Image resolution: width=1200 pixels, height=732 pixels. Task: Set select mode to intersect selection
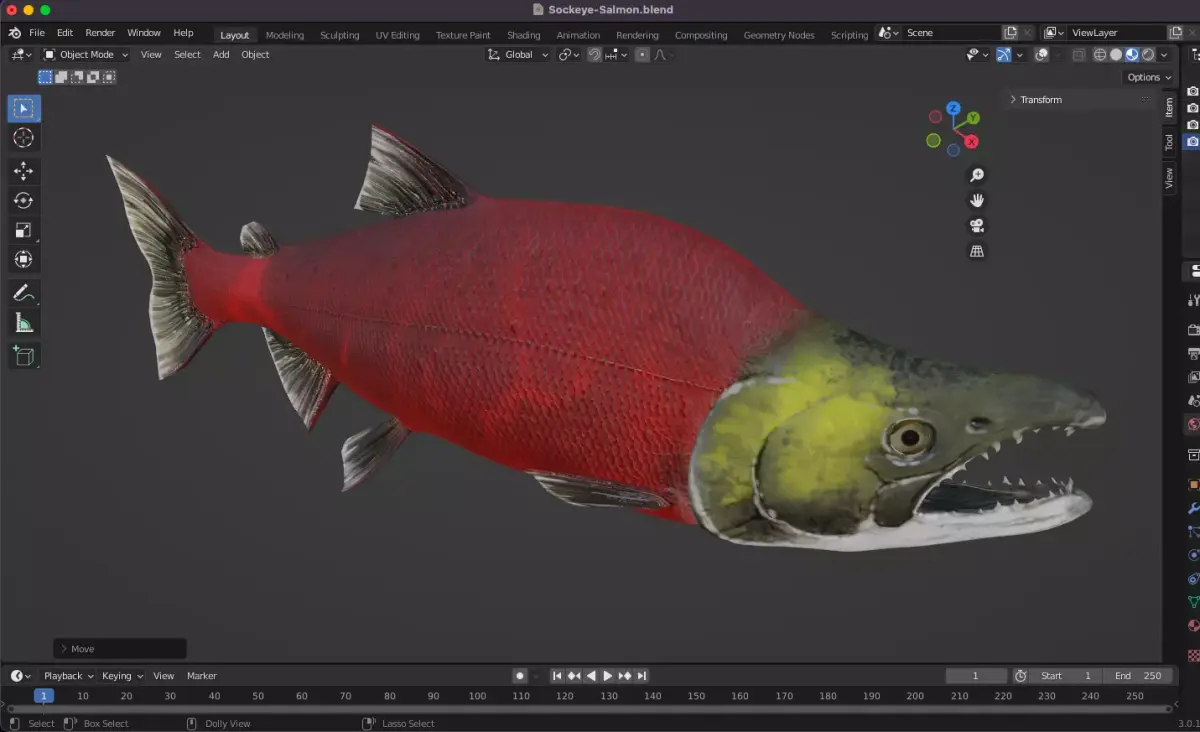(x=109, y=77)
